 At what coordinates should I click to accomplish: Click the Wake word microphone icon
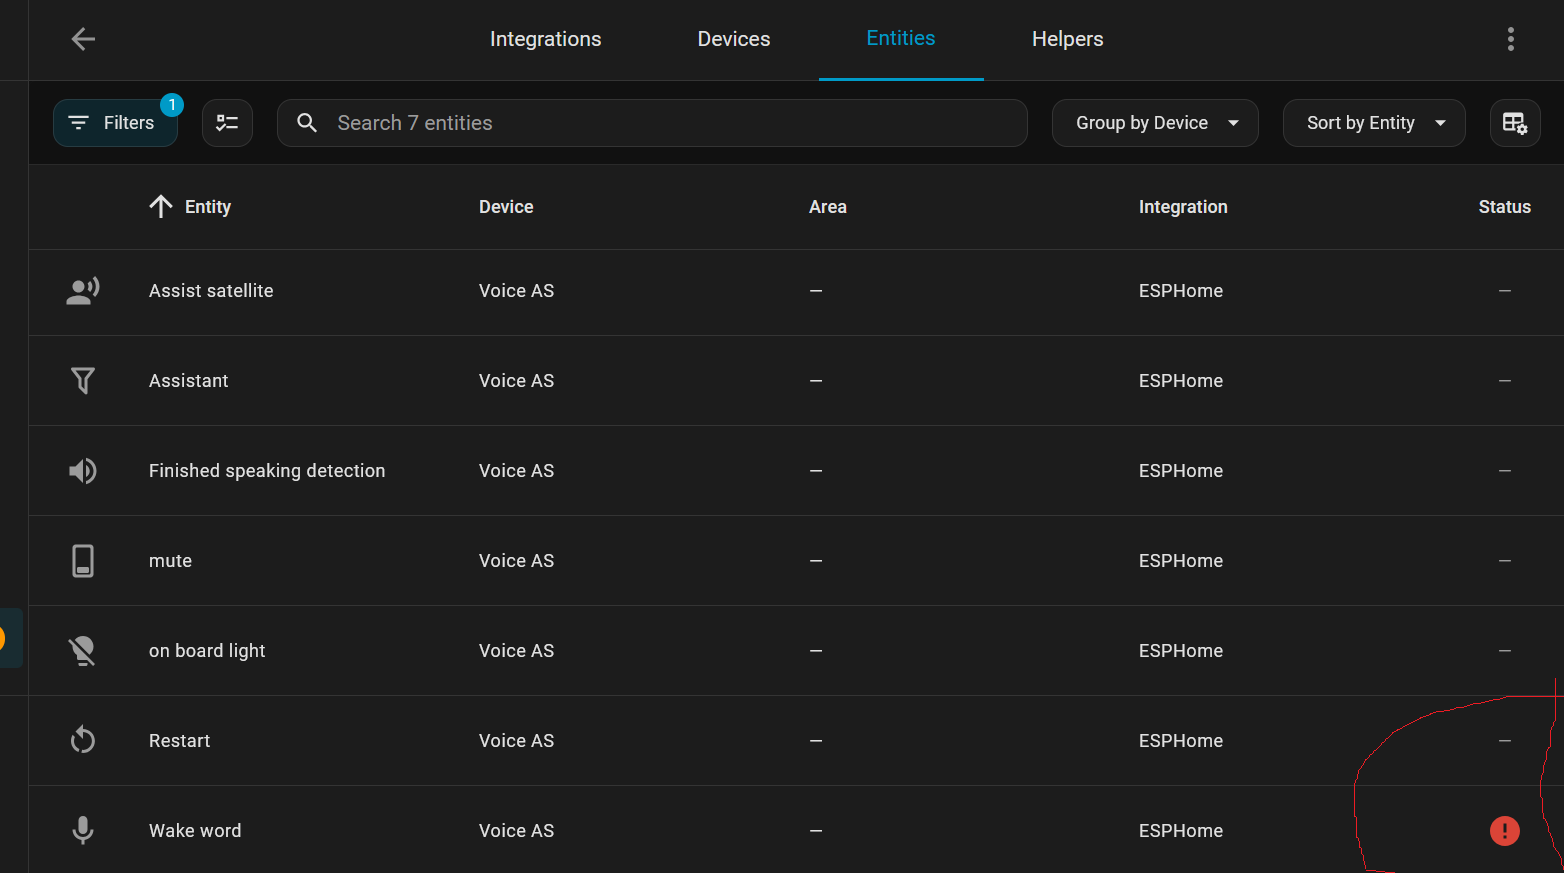[x=83, y=831]
